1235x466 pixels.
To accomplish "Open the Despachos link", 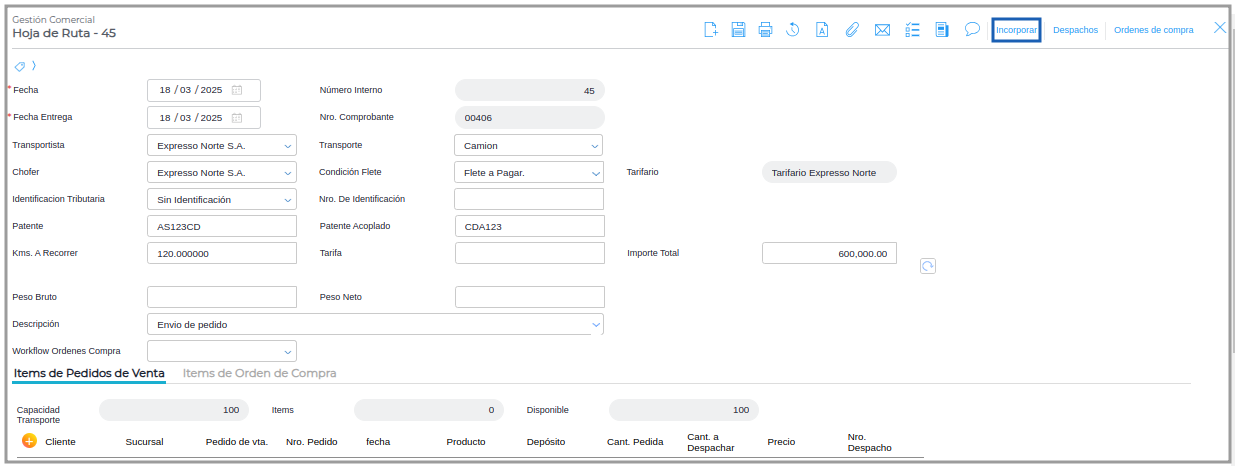I will click(x=1075, y=30).
